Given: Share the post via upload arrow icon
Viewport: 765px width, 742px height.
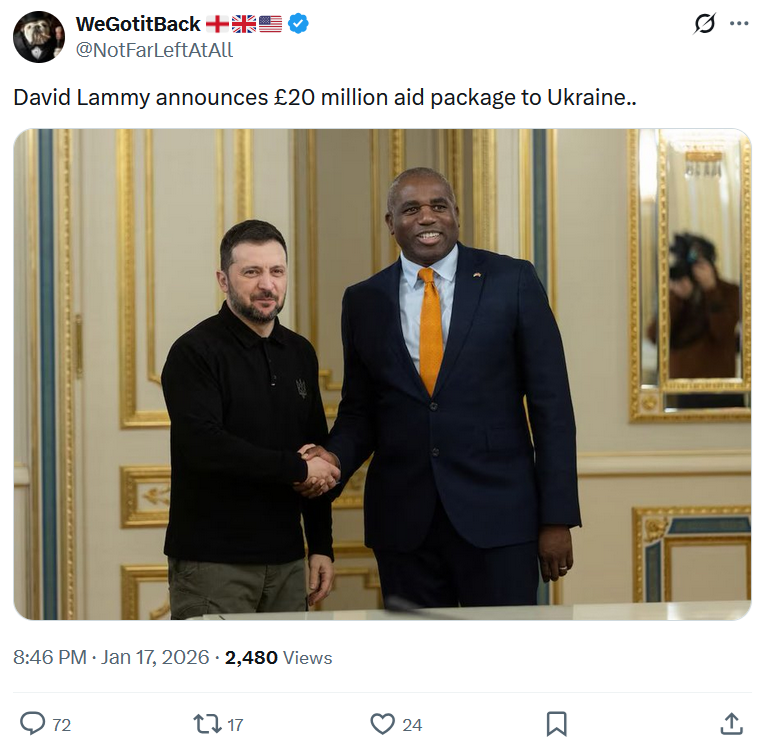Looking at the screenshot, I should pos(731,724).
